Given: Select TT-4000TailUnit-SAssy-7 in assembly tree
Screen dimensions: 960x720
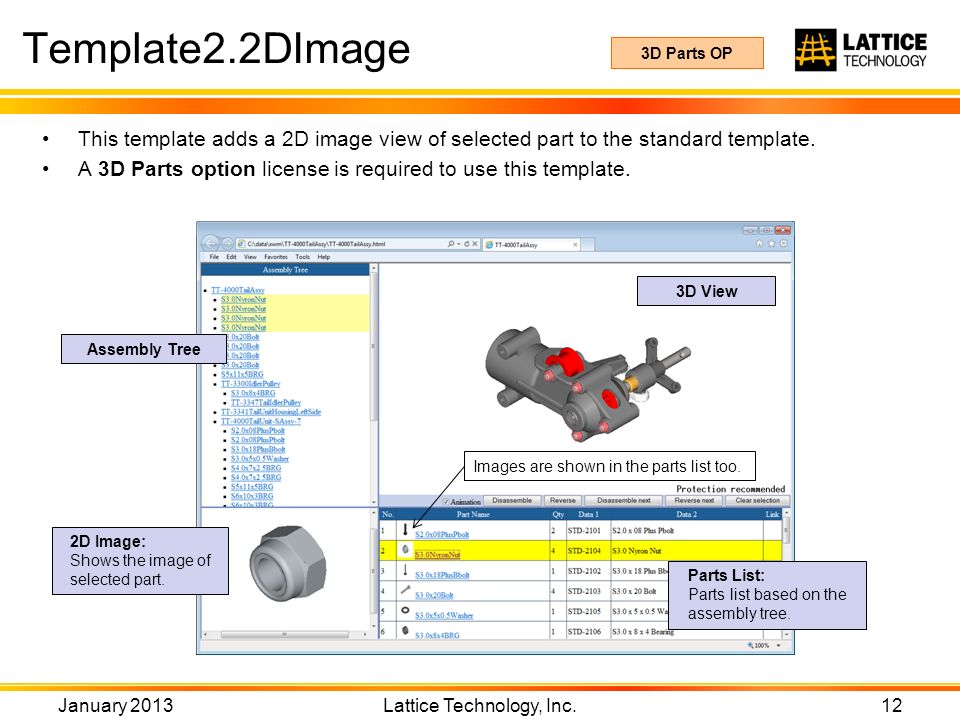Looking at the screenshot, I should pyautogui.click(x=261, y=421).
